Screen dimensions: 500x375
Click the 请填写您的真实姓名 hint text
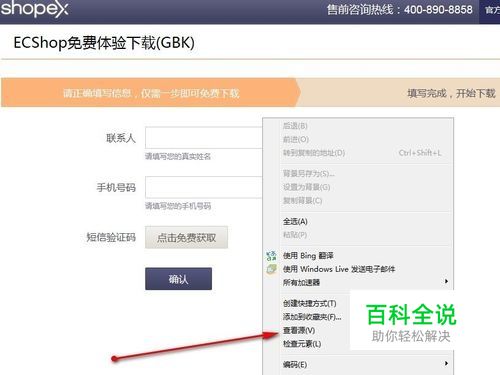point(178,156)
